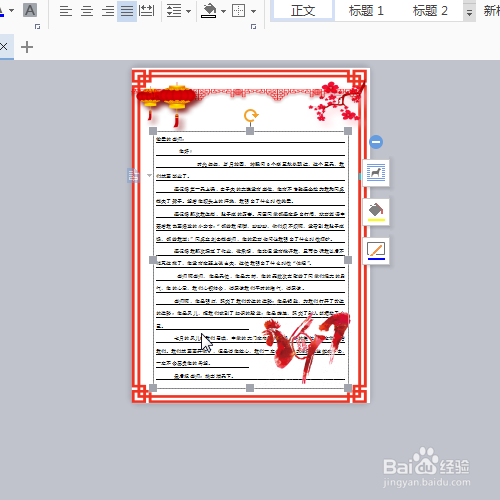The image size is (500, 500).
Task: Align text right
Action: pos(108,11)
